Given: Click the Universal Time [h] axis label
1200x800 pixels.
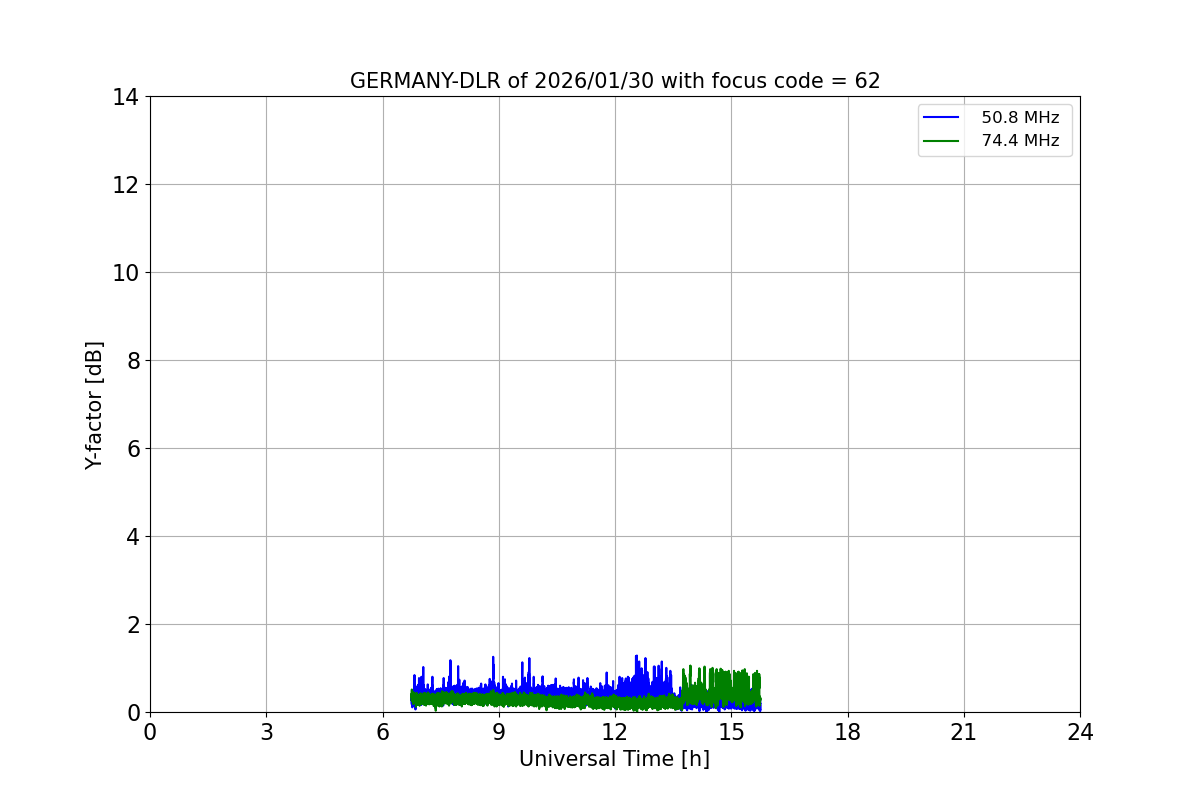Looking at the screenshot, I should point(614,759).
